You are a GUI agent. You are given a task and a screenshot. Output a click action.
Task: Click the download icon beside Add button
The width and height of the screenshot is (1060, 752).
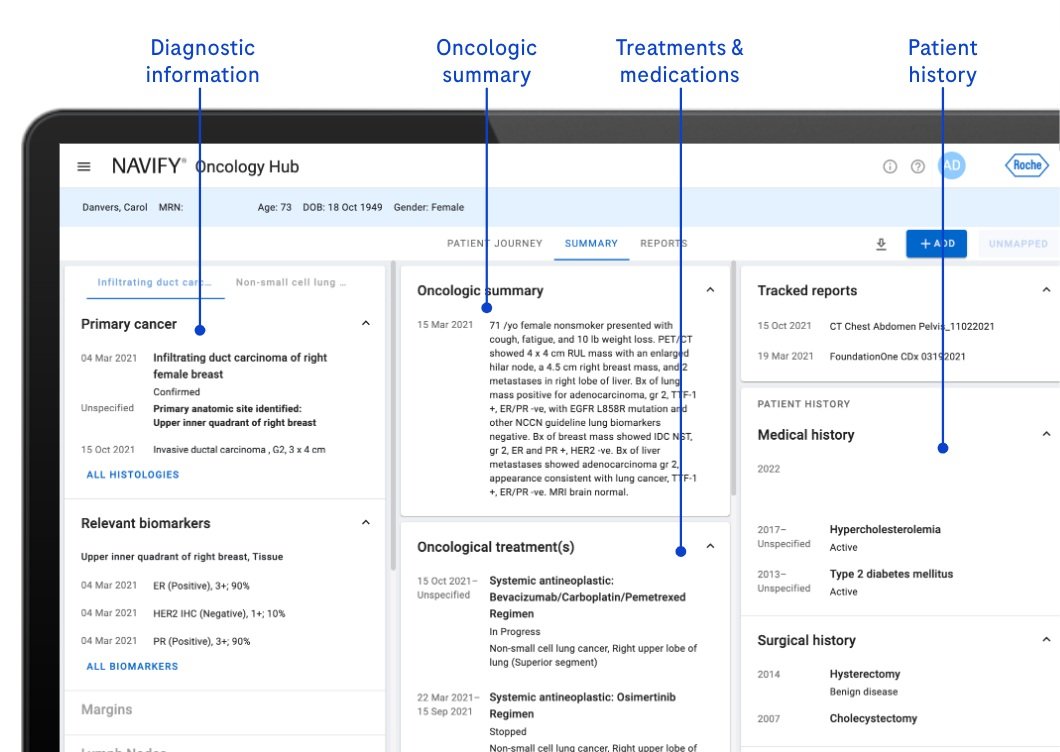pos(881,244)
